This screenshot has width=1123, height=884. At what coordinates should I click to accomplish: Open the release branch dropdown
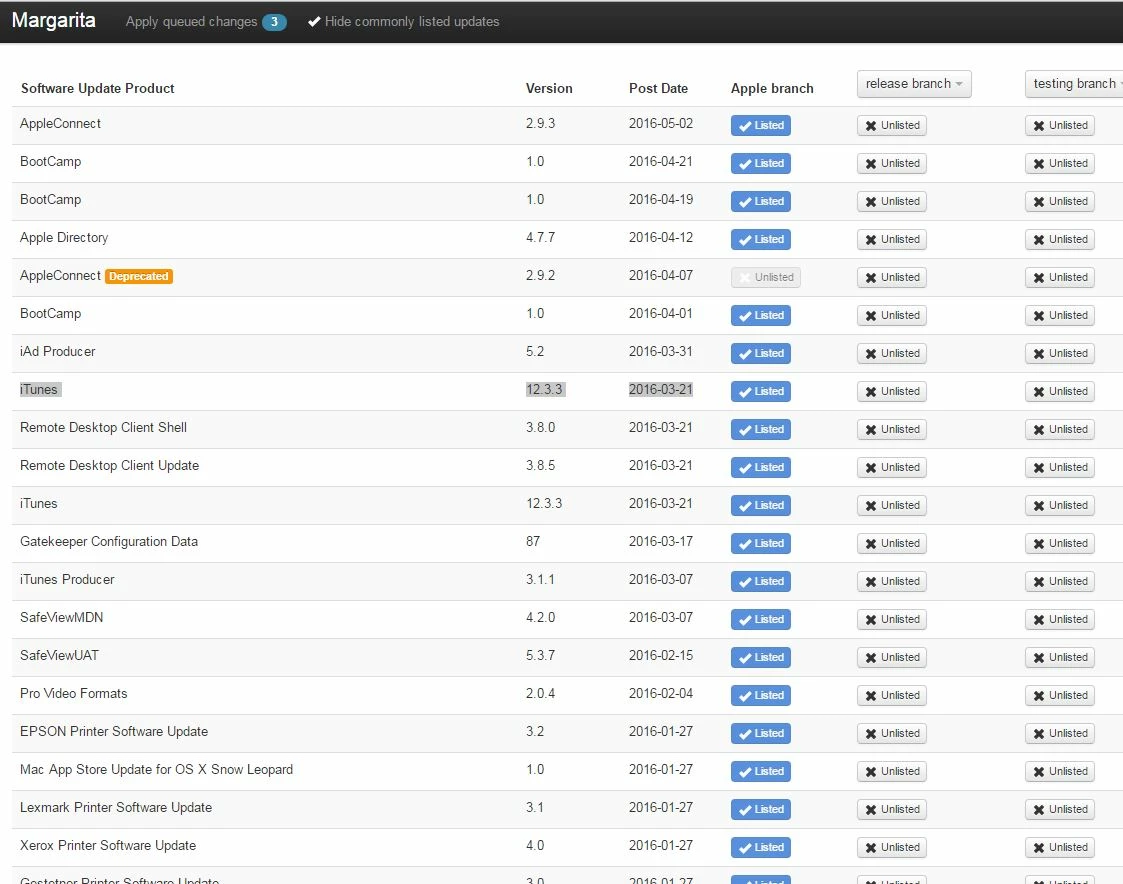coord(914,84)
